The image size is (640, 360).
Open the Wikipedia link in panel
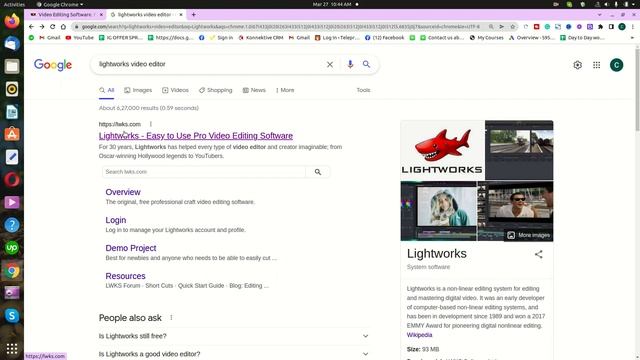coord(419,335)
